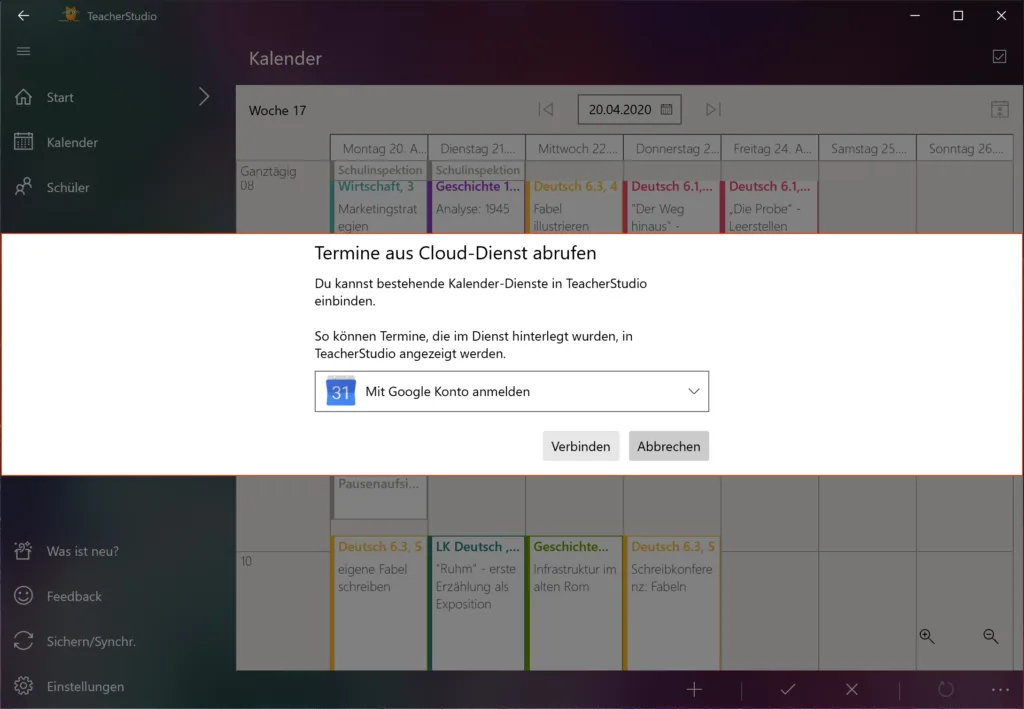The height and width of the screenshot is (709, 1024).
Task: Confirm with the checkmark icon in bottom bar
Action: [x=788, y=689]
